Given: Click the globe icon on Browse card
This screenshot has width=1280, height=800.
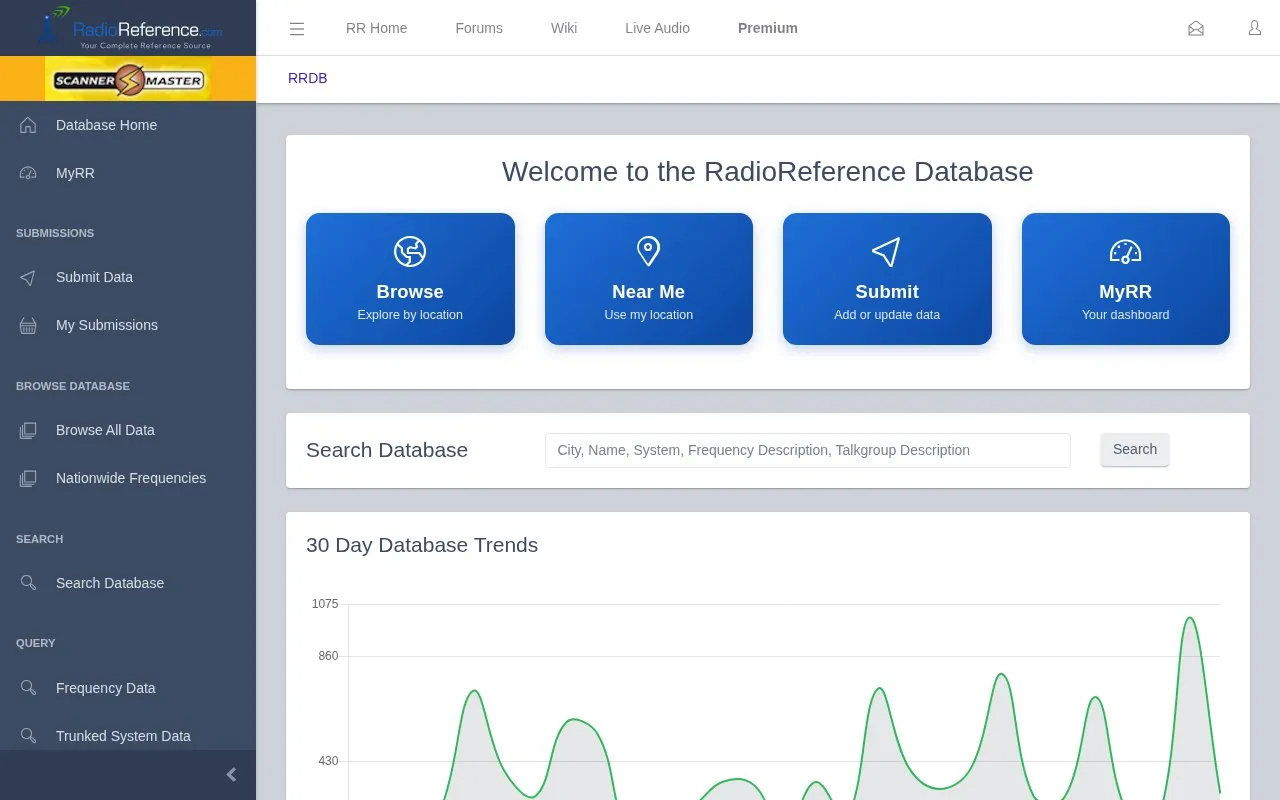Looking at the screenshot, I should tap(410, 251).
